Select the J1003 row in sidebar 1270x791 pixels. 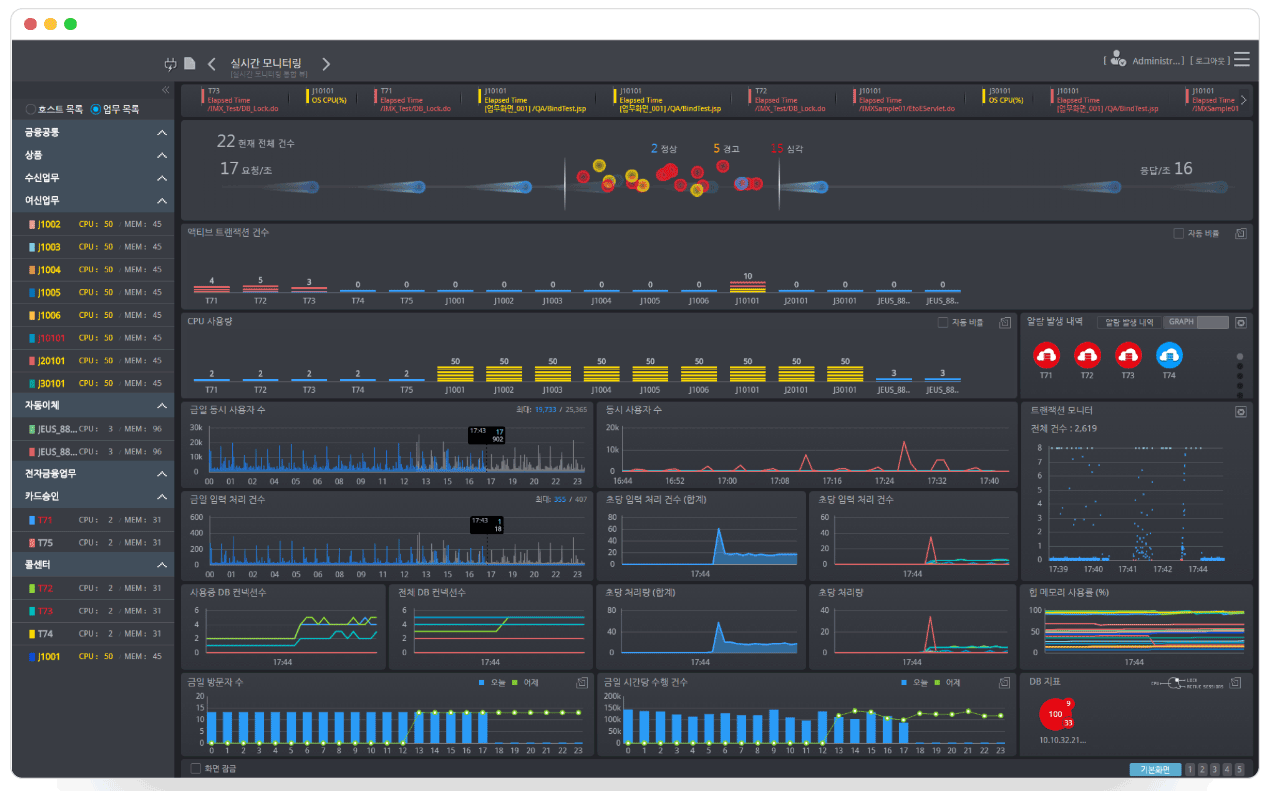(x=93, y=247)
